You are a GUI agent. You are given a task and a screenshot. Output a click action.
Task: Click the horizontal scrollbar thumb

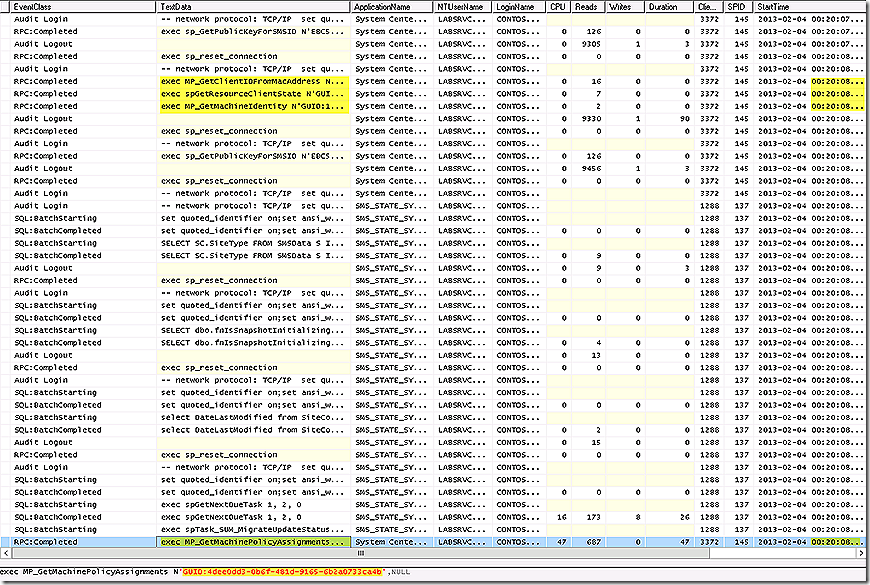[x=361, y=553]
